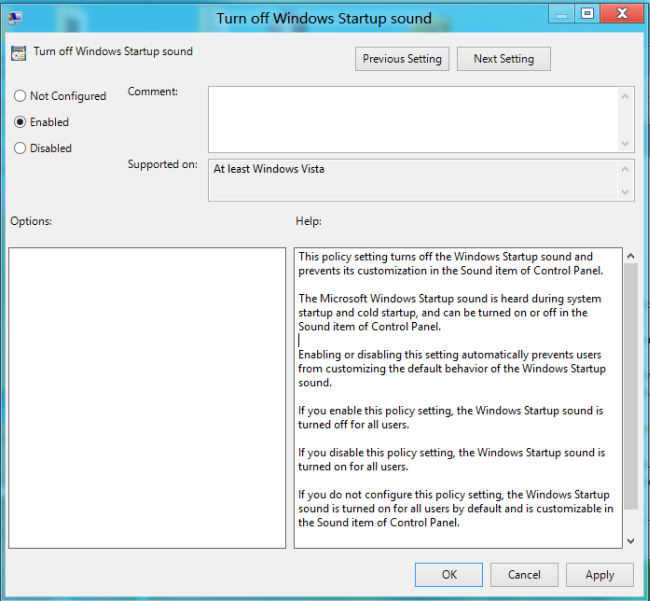Click Supported on box scroll down arrow
The image size is (650, 601).
coord(626,192)
